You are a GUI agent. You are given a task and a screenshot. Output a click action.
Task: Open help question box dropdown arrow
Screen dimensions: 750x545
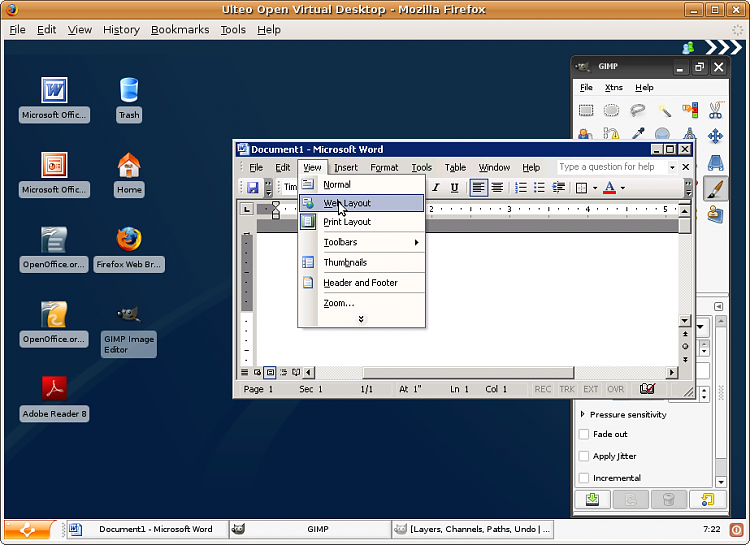(x=672, y=167)
